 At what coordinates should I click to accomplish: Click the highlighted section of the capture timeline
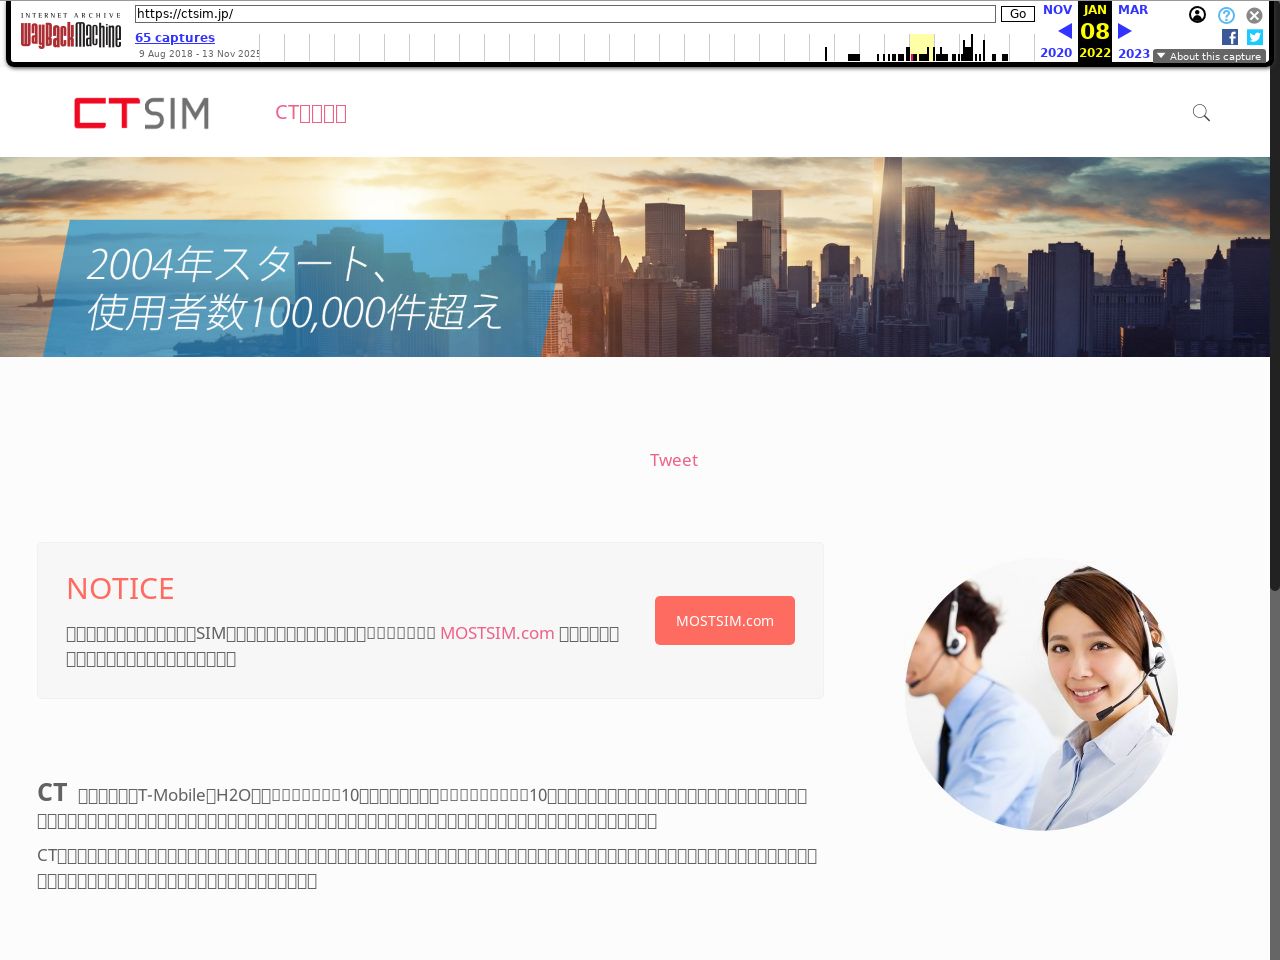coord(921,47)
